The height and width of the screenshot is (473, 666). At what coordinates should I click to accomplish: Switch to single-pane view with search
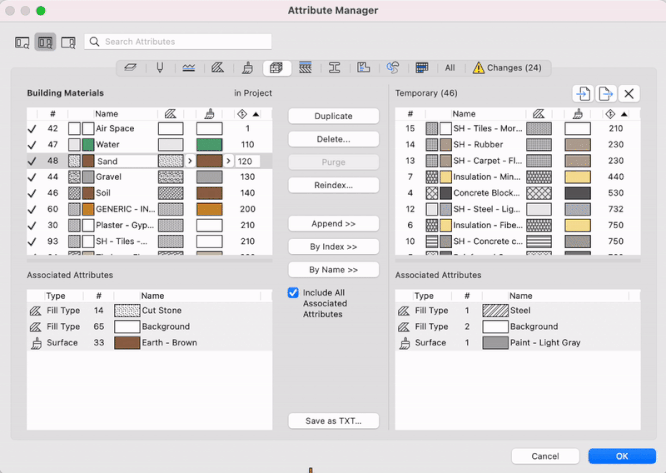tap(22, 42)
